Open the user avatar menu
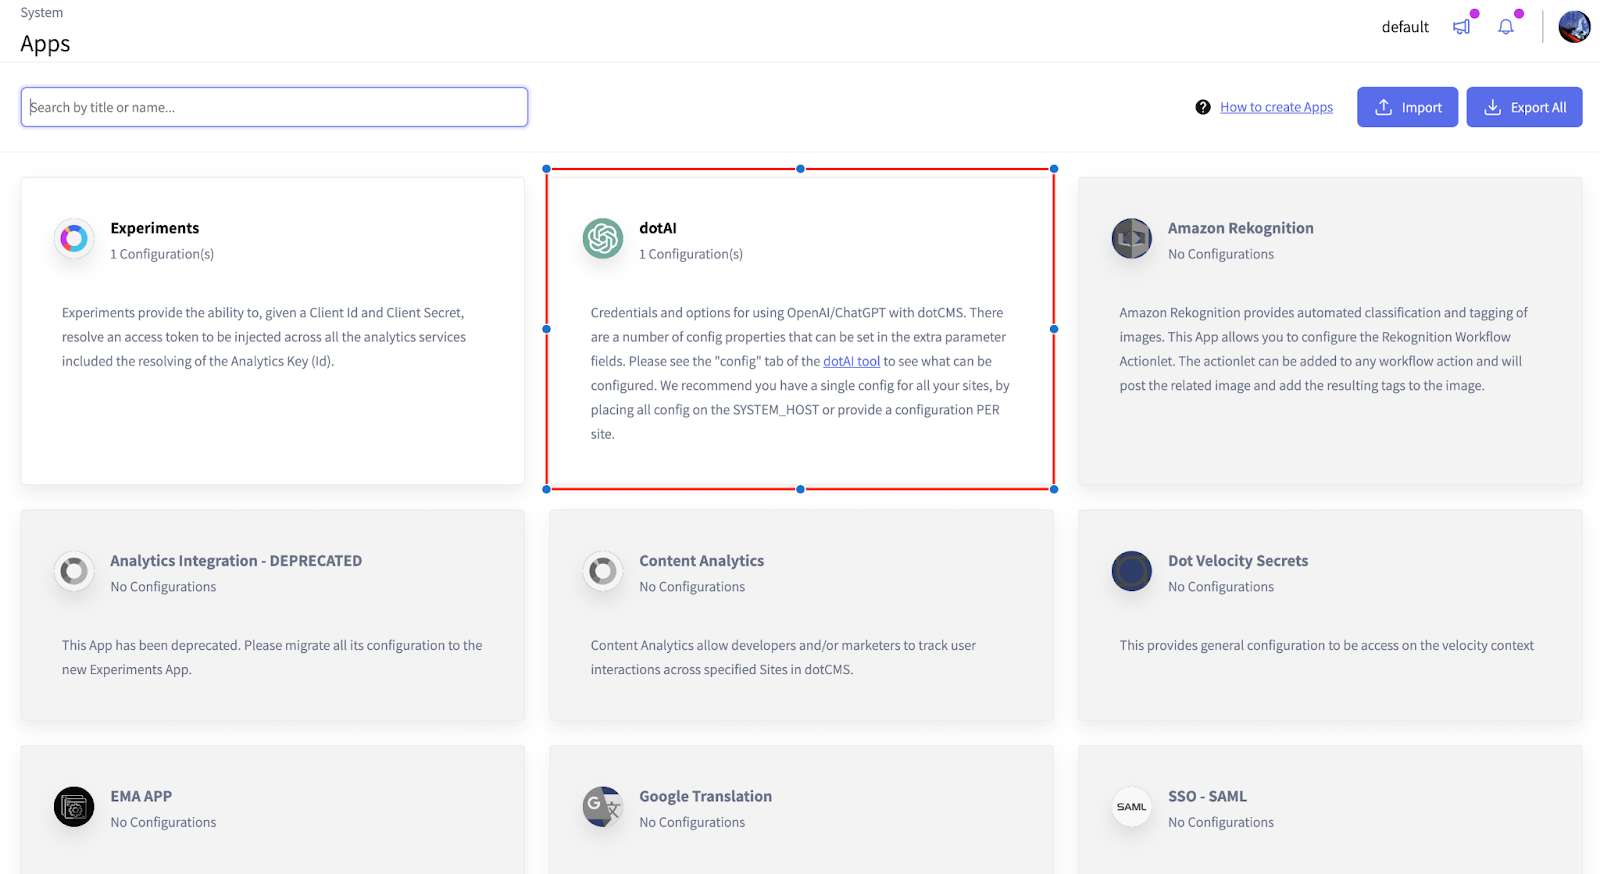This screenshot has width=1600, height=874. [1574, 27]
